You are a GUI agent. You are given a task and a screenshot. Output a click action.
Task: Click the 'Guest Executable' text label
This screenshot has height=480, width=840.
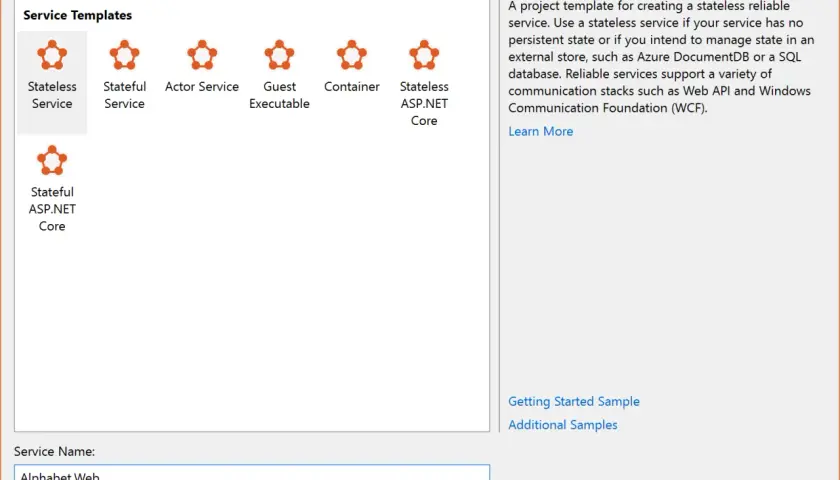[279, 95]
